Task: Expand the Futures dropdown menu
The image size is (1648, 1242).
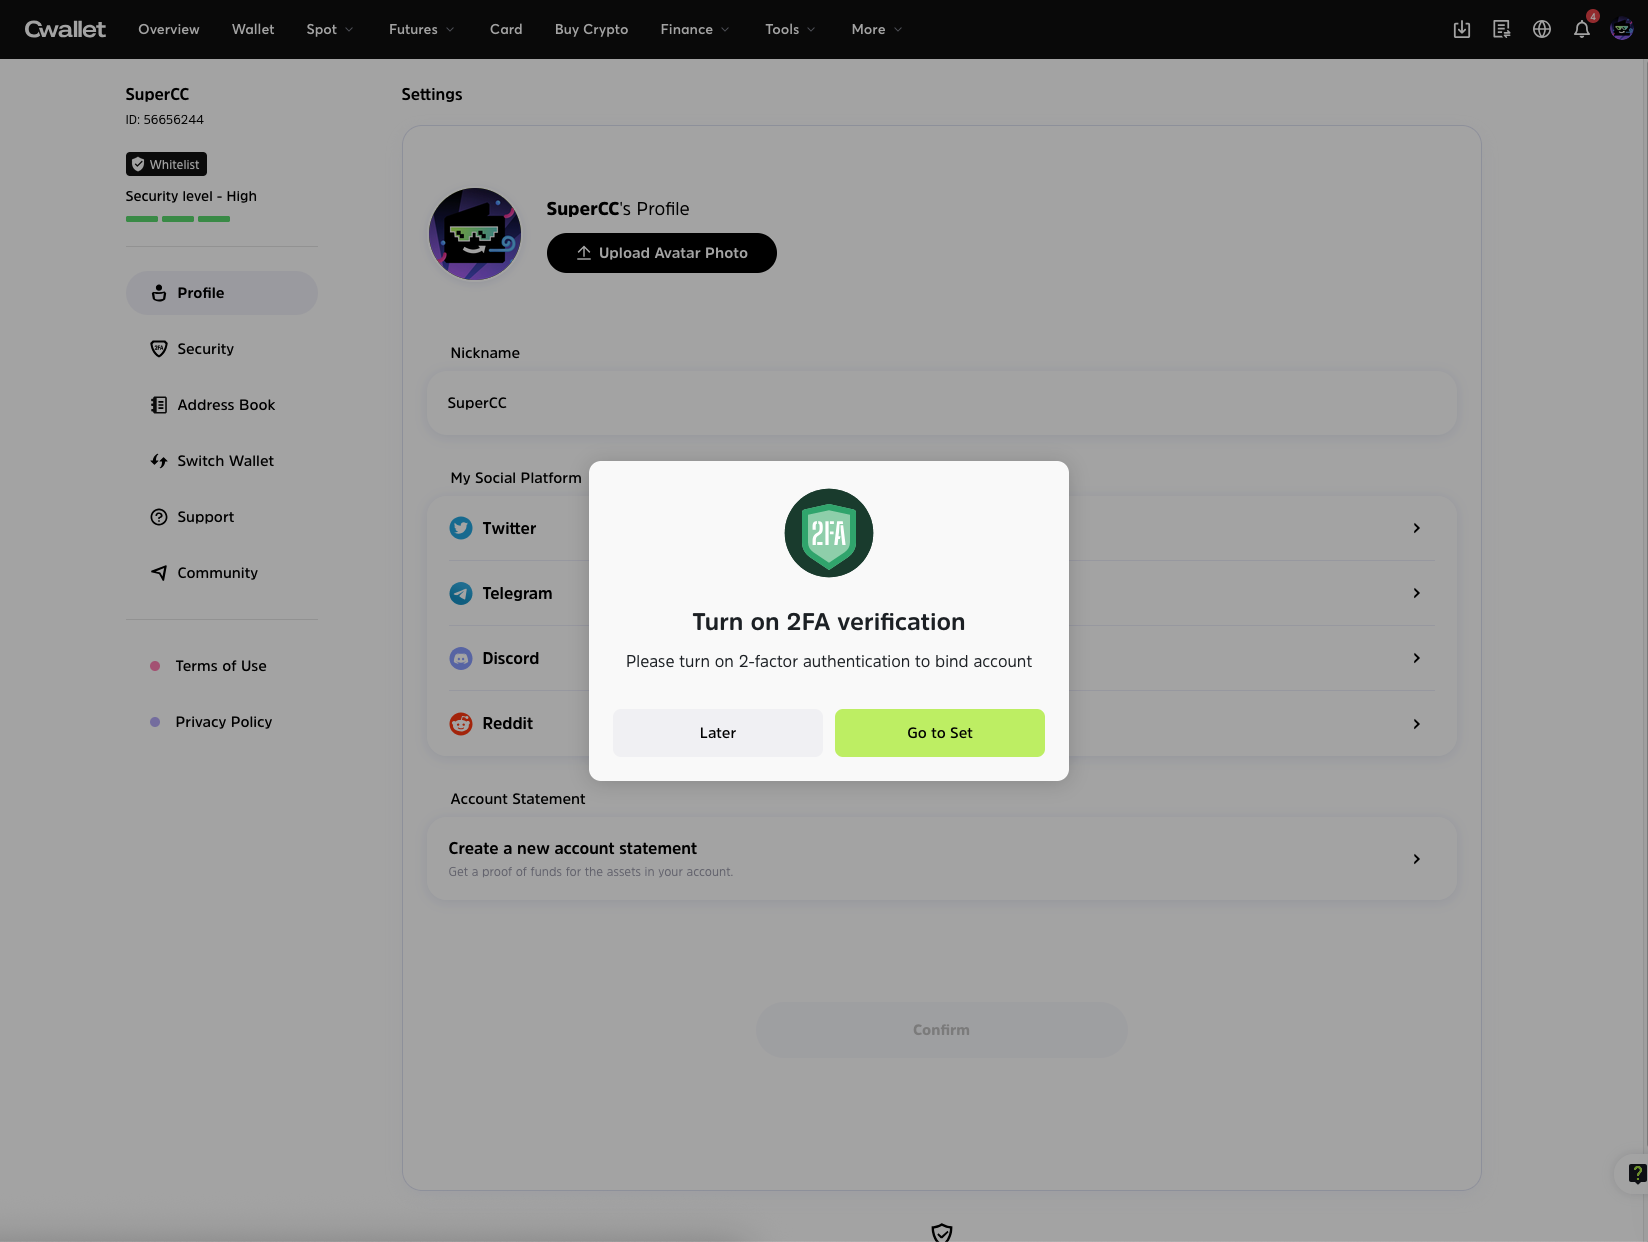Action: tap(421, 29)
